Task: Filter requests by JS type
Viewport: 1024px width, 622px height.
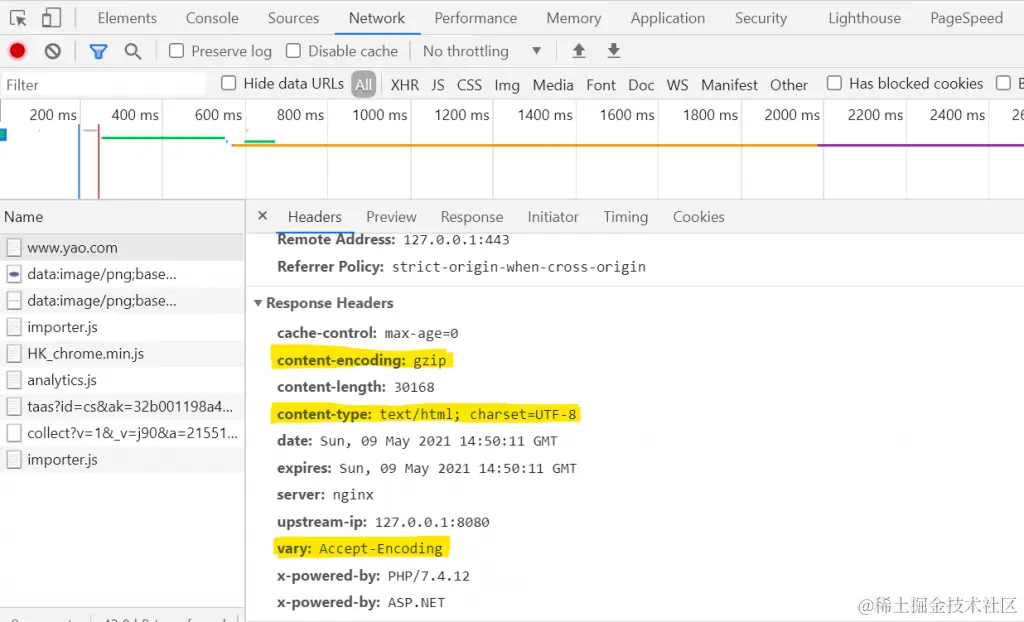Action: click(438, 85)
